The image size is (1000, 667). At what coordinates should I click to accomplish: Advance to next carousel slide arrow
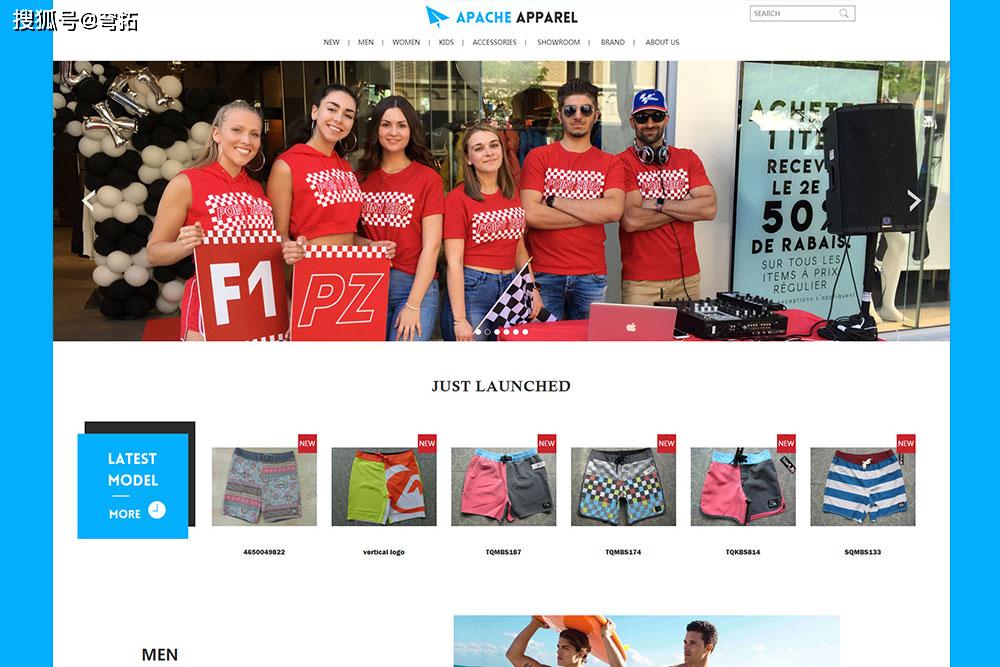click(x=914, y=201)
